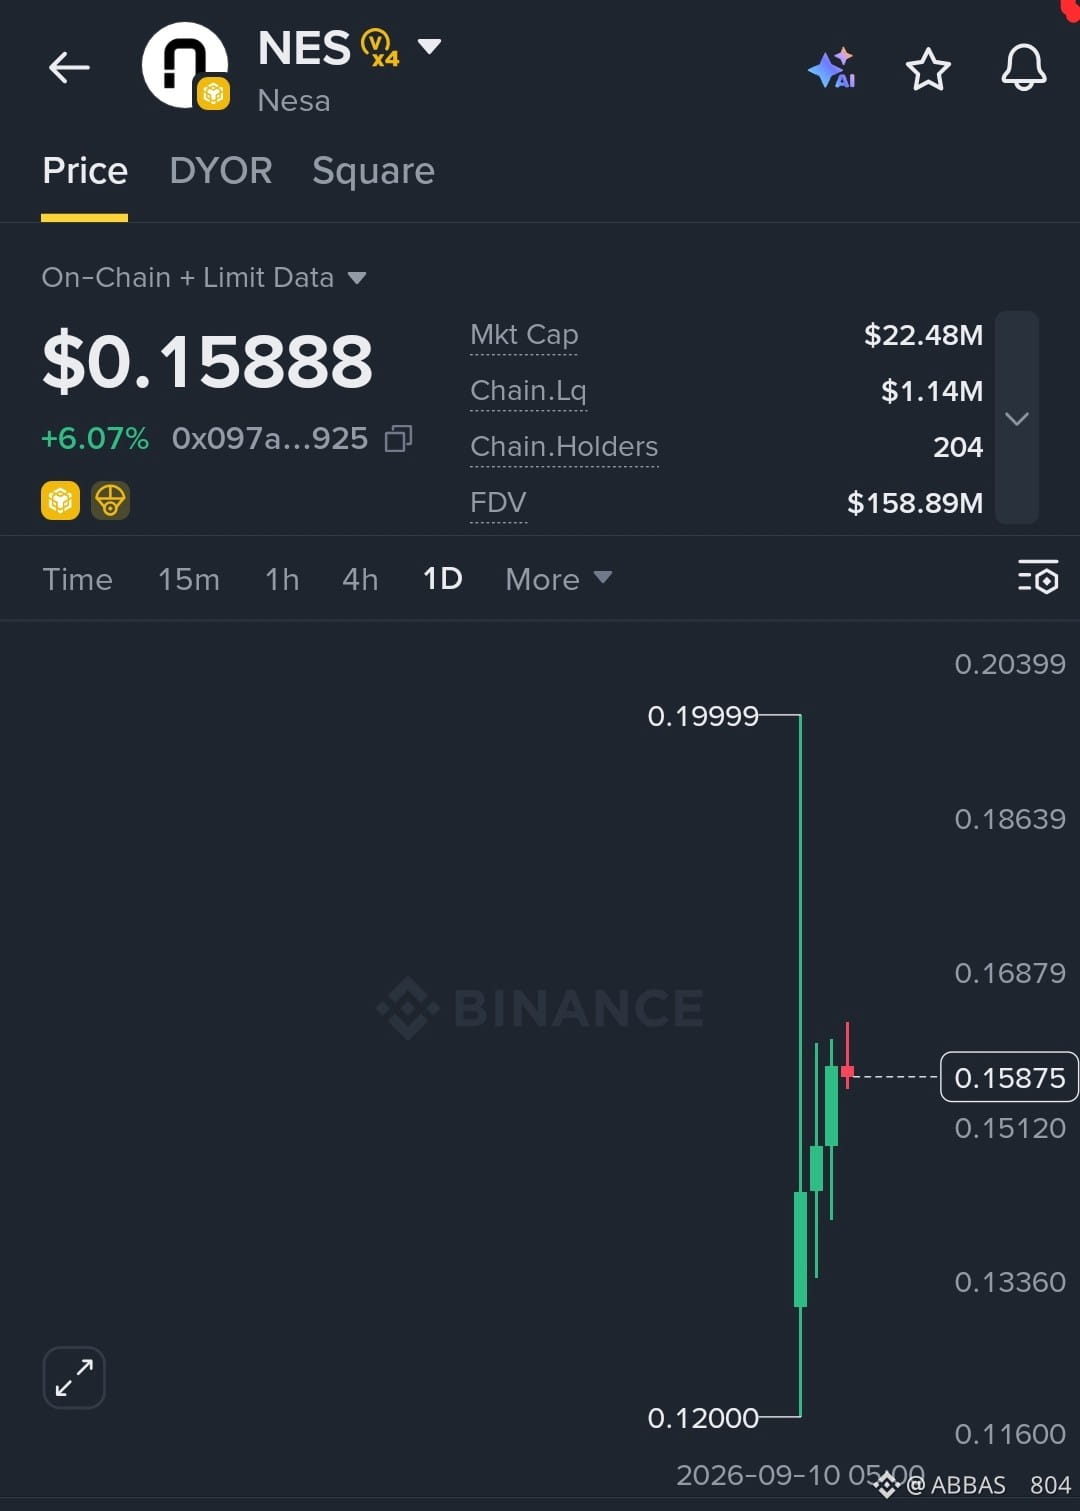Copy the contract address 0x097a...925
The image size is (1080, 1511).
(398, 438)
